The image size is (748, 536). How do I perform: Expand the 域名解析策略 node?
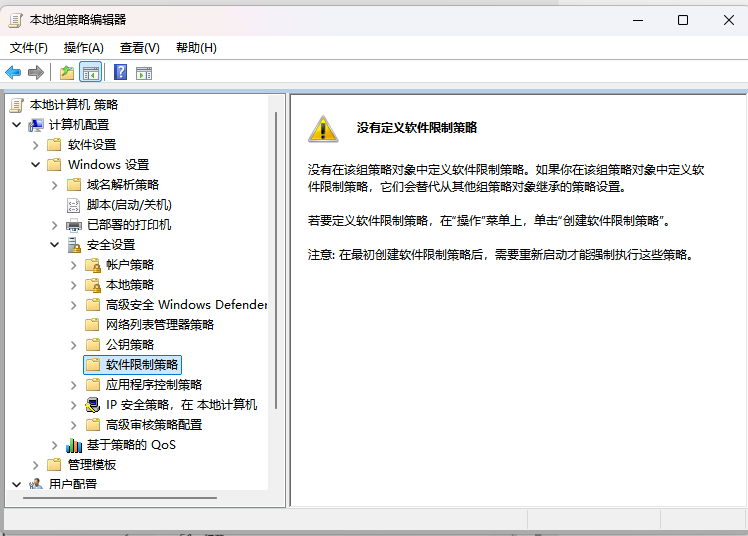[x=54, y=185]
